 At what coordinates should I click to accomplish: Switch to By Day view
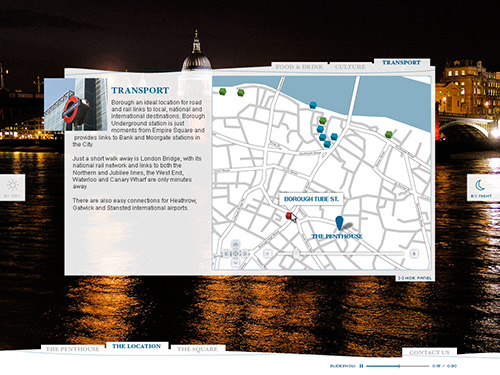(12, 187)
